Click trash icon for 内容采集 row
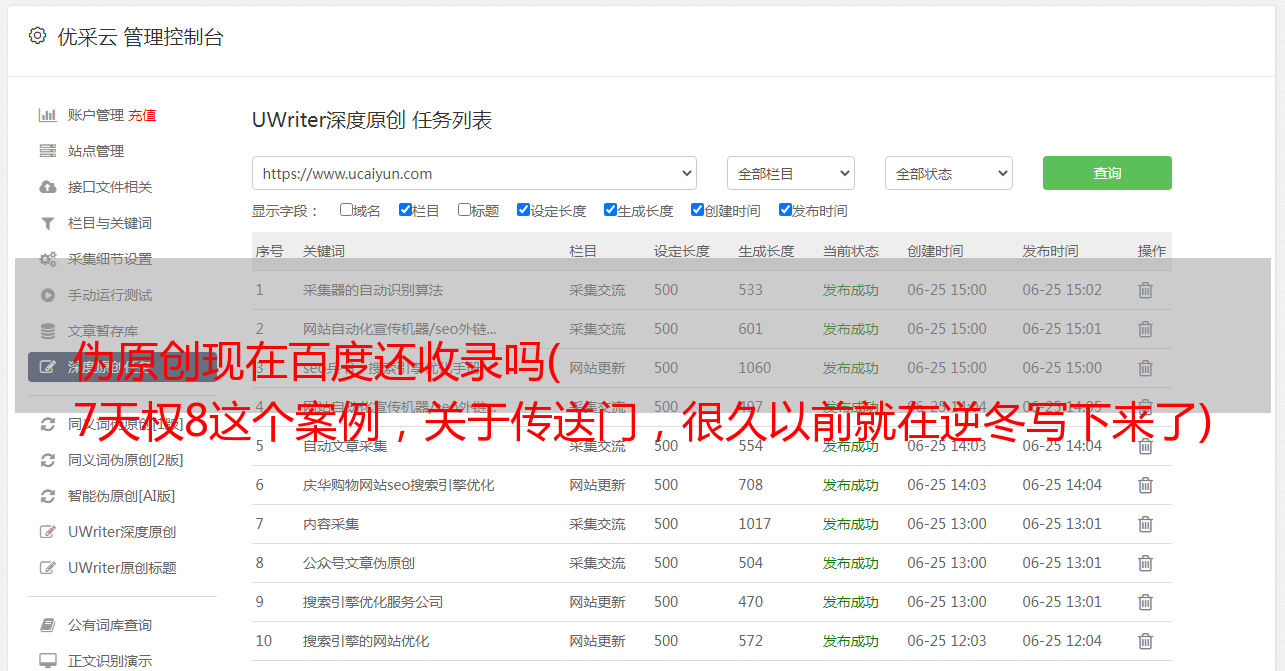1285x671 pixels. tap(1145, 524)
